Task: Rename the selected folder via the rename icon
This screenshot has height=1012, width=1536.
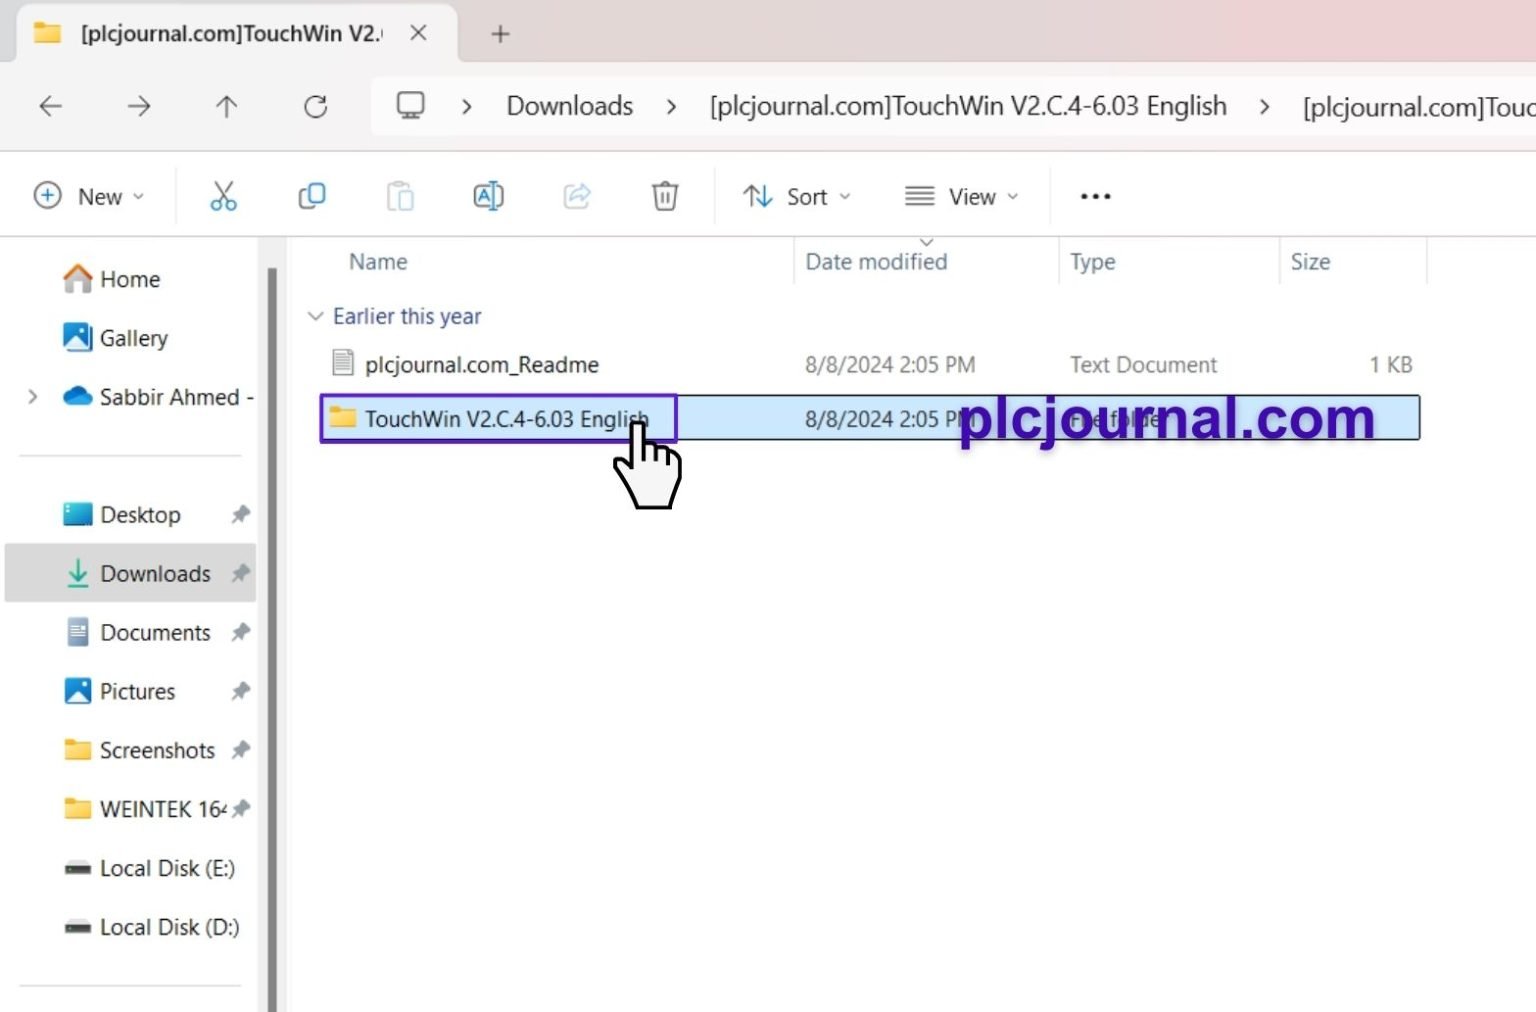Action: [x=488, y=196]
